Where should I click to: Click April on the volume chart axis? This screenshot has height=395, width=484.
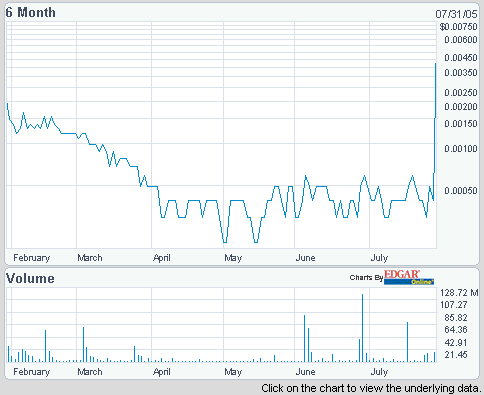(162, 372)
